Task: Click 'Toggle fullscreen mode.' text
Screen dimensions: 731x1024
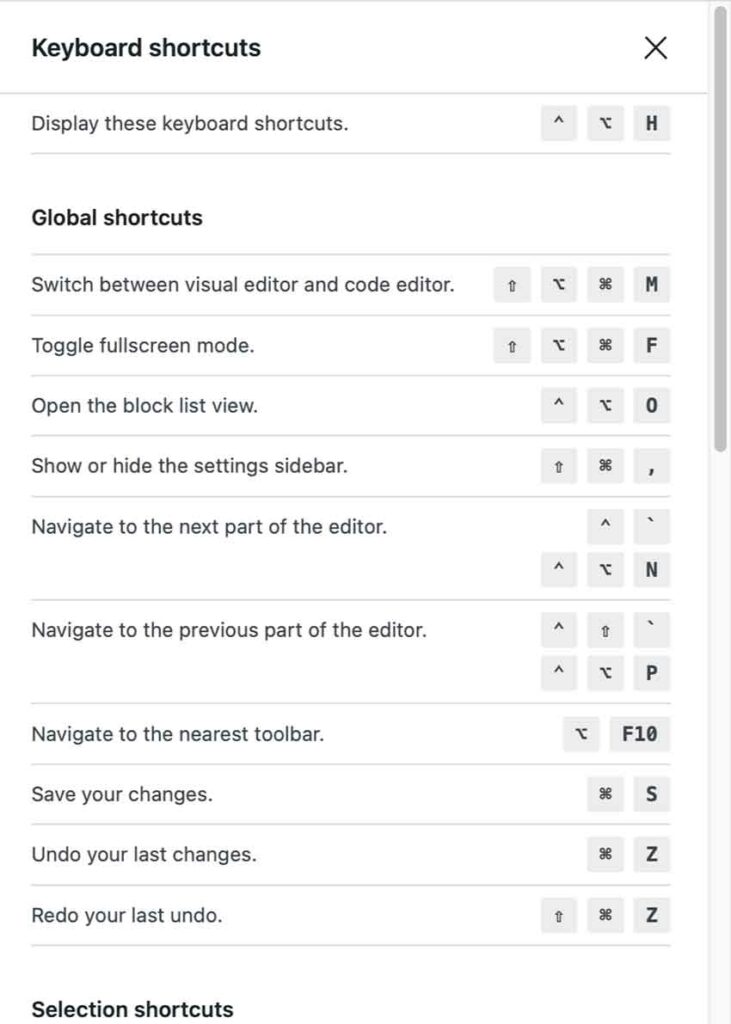Action: coord(143,345)
